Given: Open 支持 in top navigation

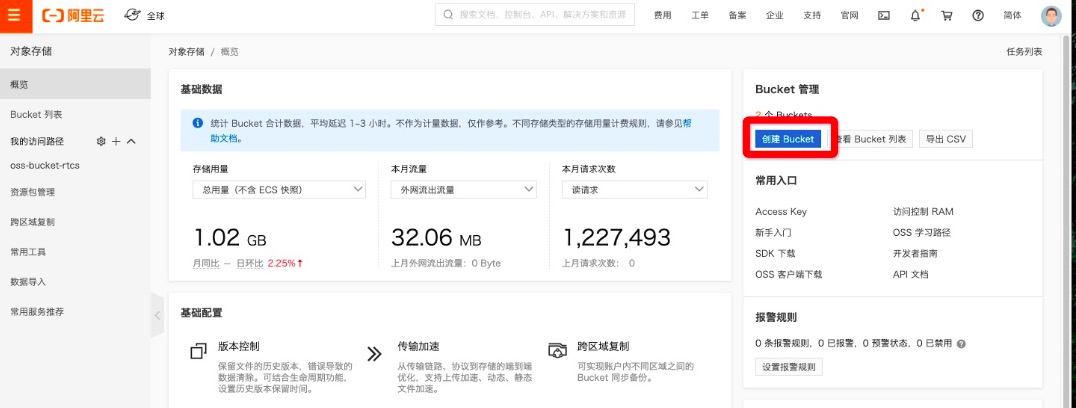Looking at the screenshot, I should click(x=812, y=16).
